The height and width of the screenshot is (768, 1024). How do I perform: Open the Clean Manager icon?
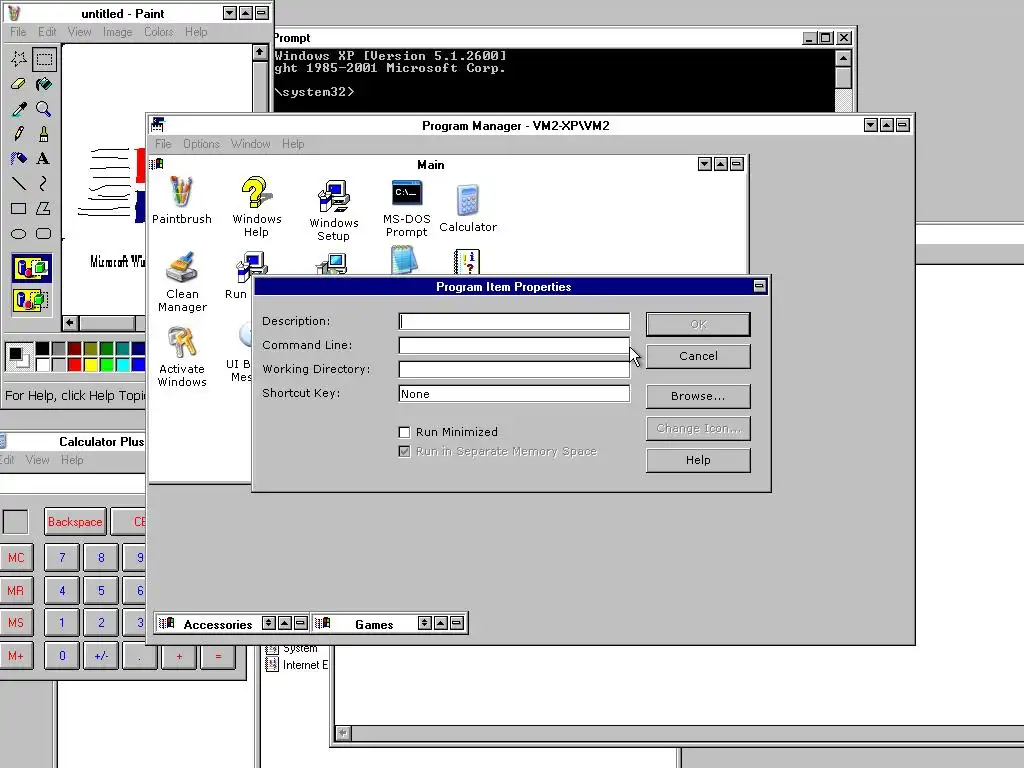click(x=182, y=282)
